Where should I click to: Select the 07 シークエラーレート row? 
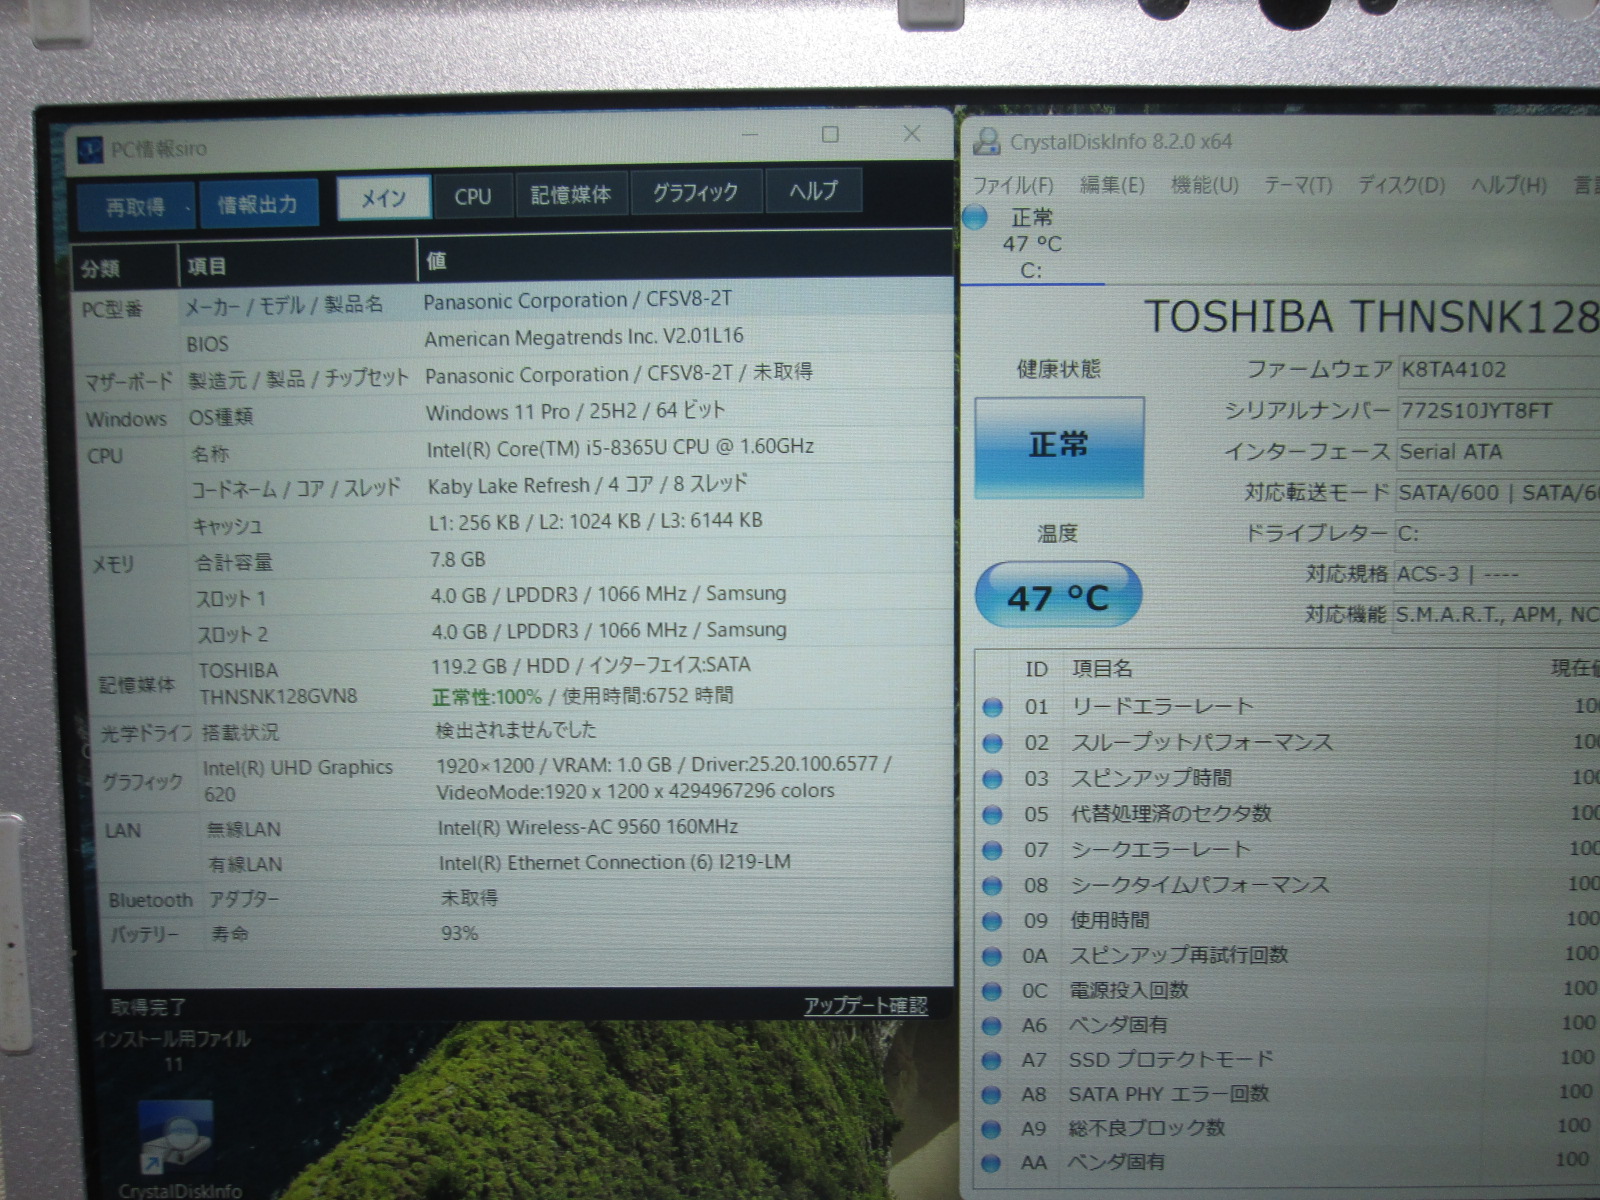[1288, 850]
